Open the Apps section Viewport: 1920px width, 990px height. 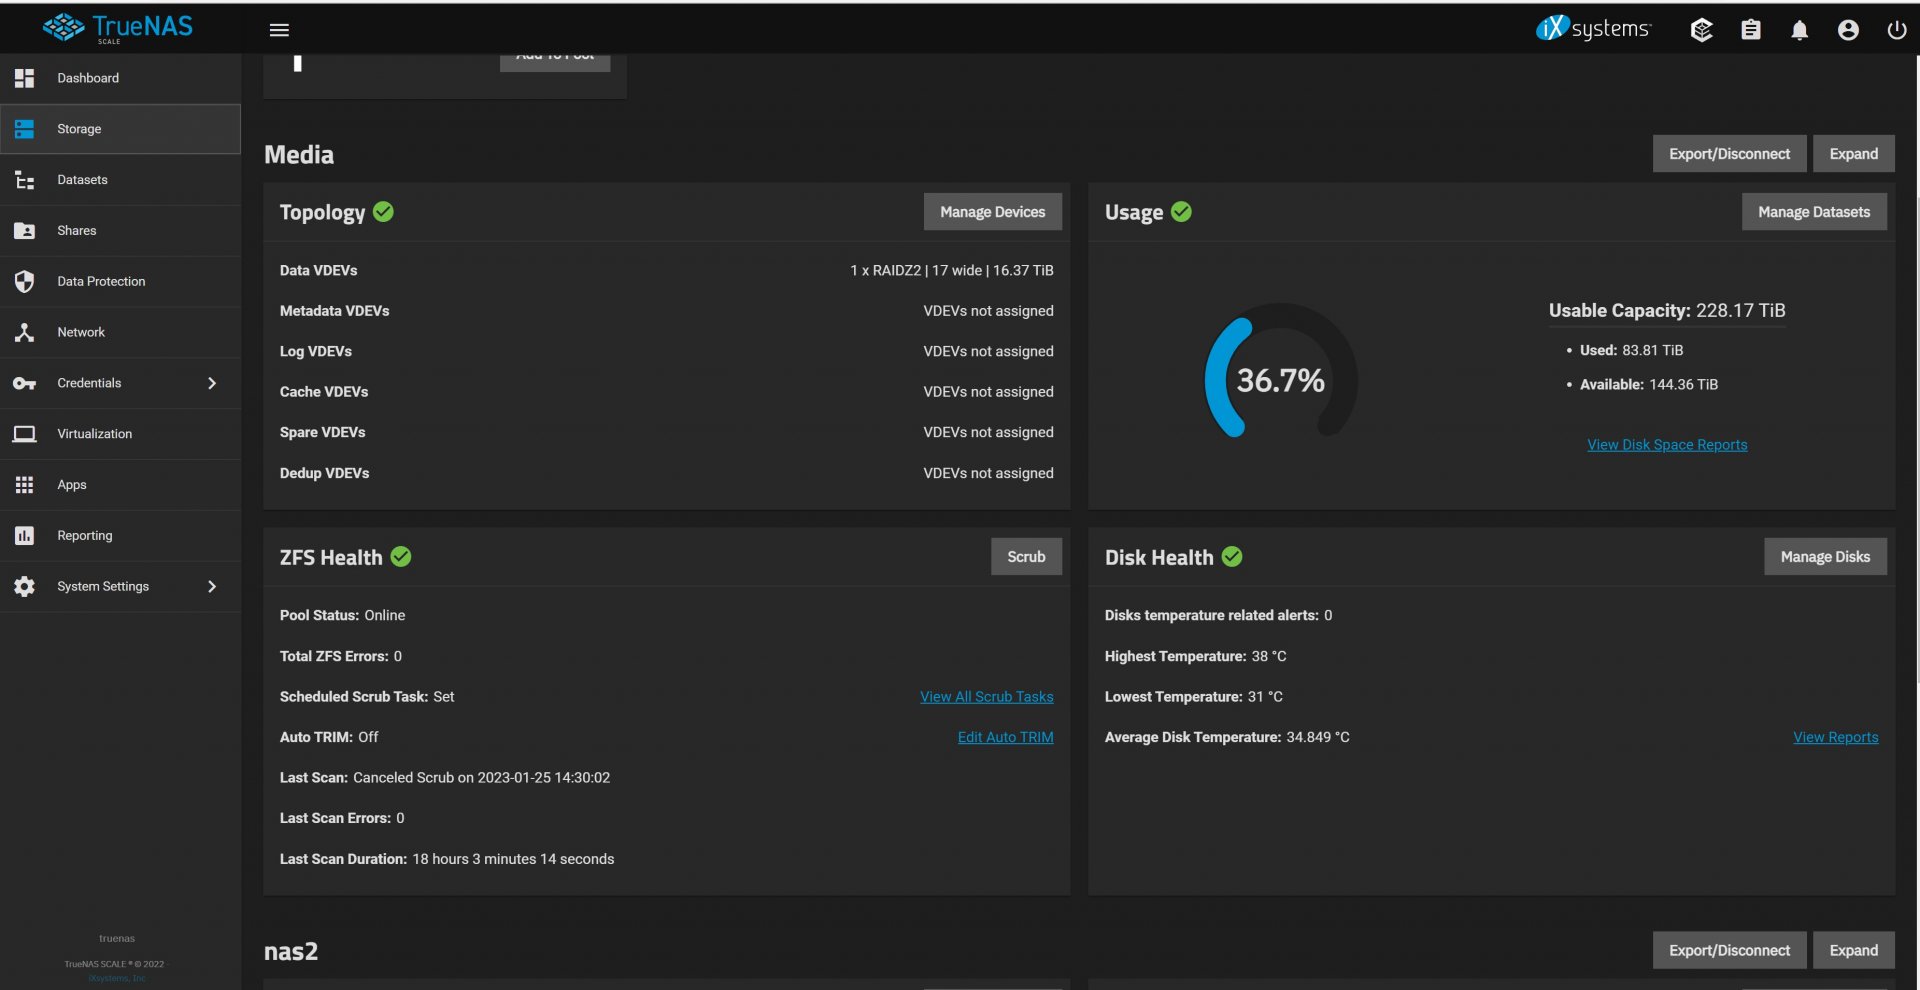click(72, 485)
